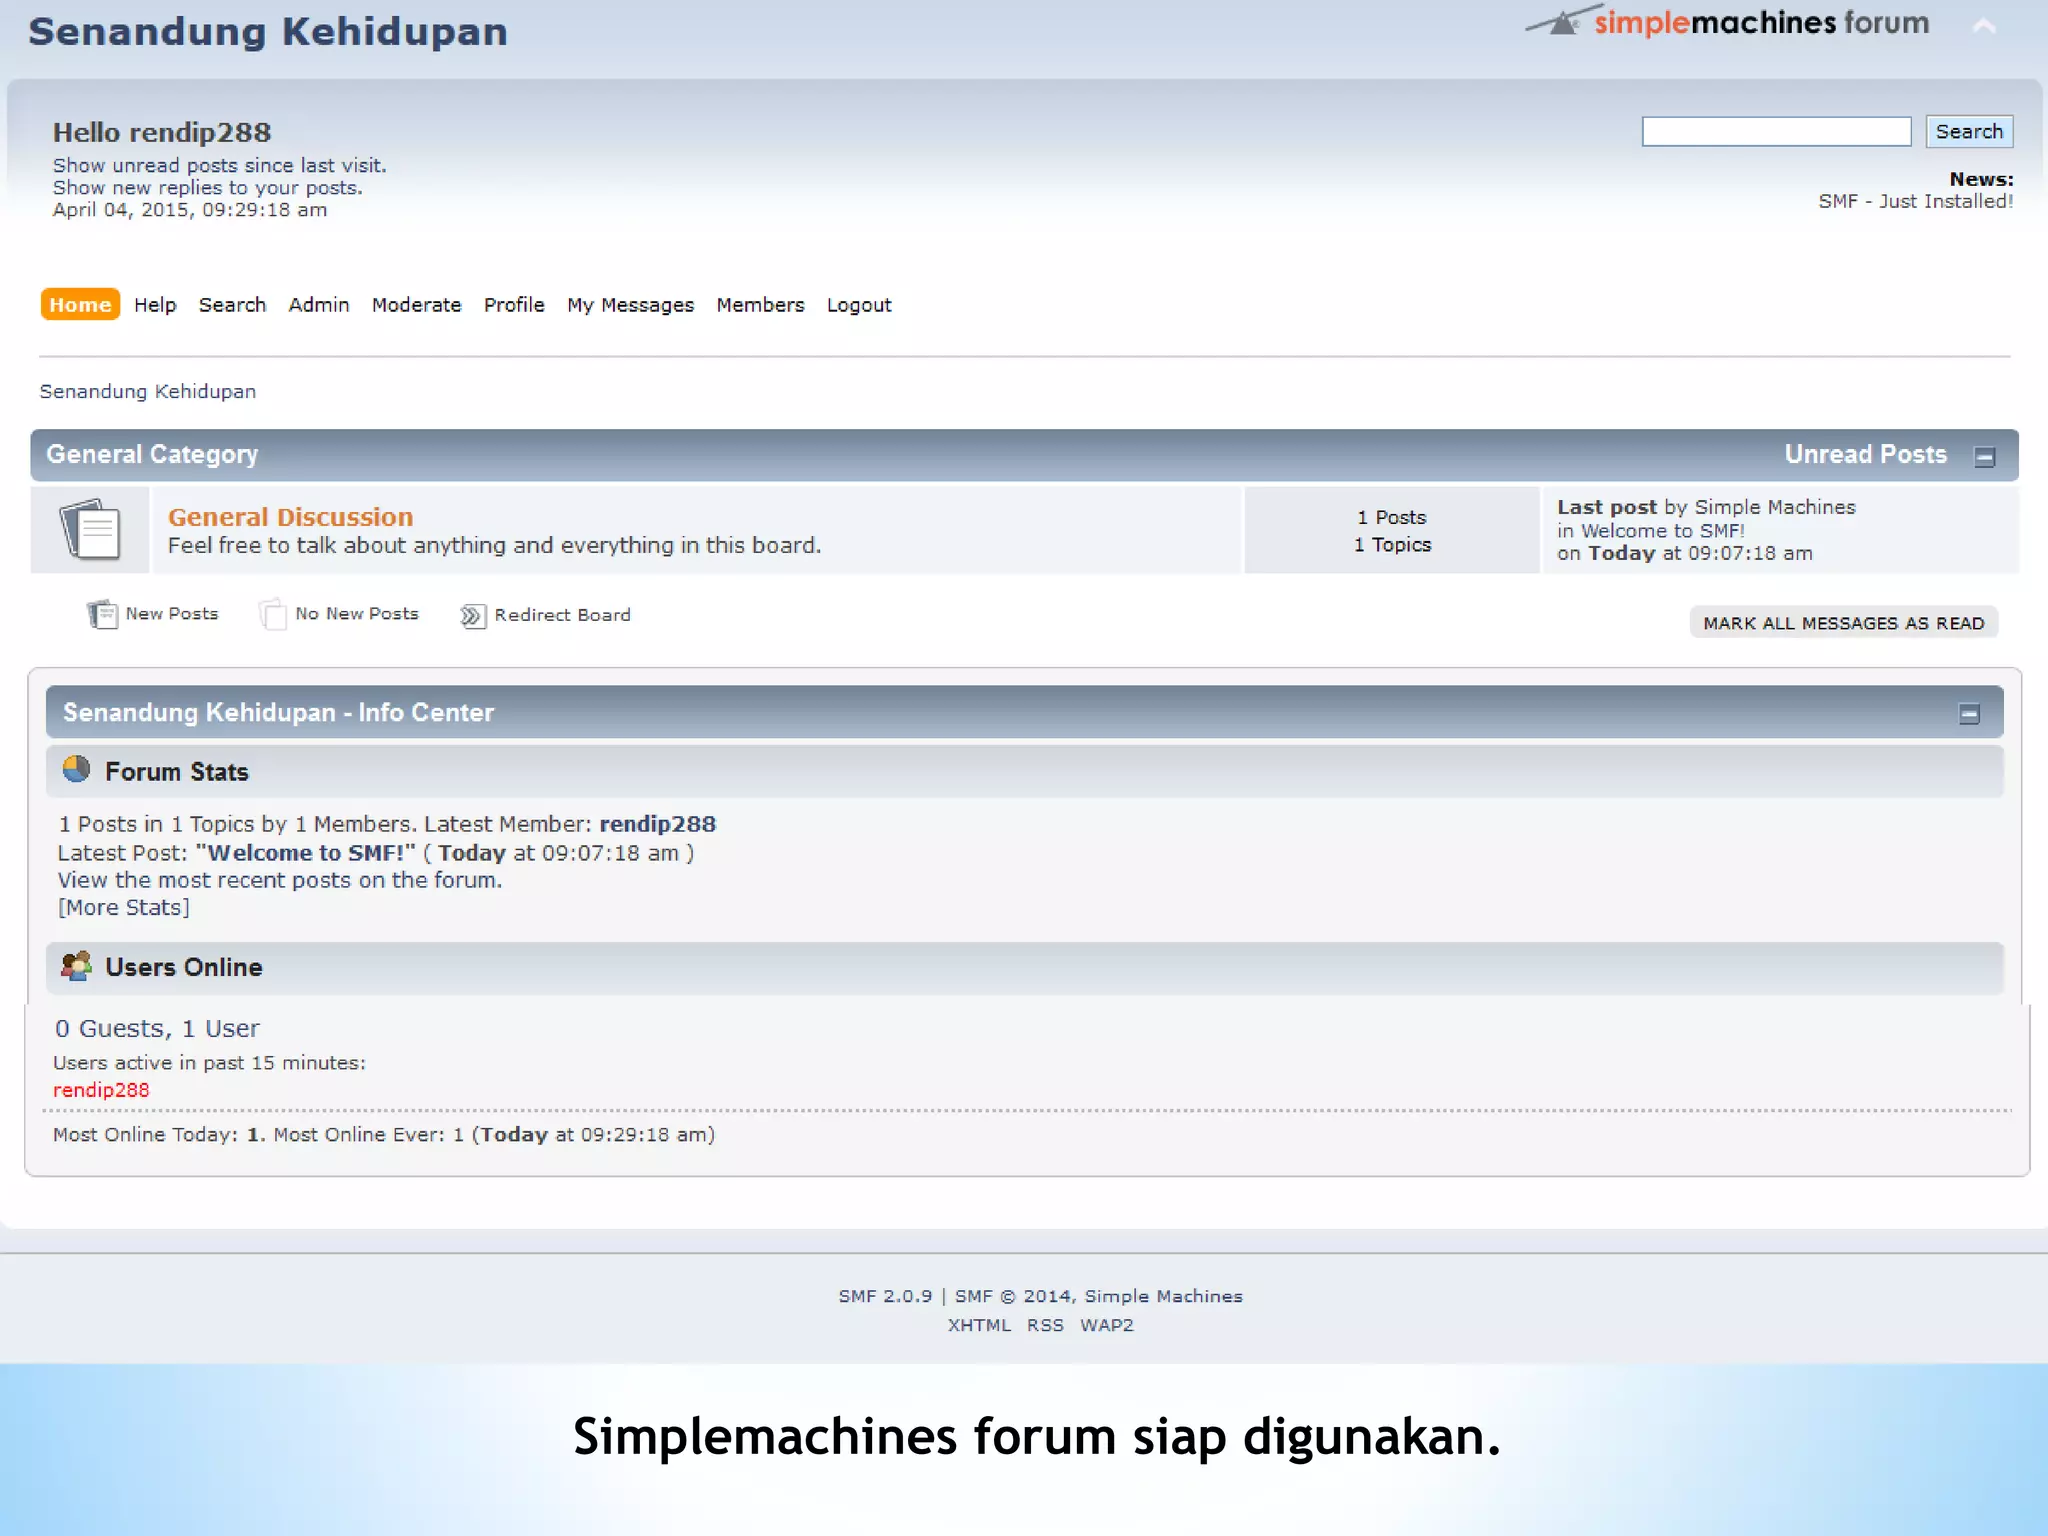Click the RSS footer link

[1045, 1325]
